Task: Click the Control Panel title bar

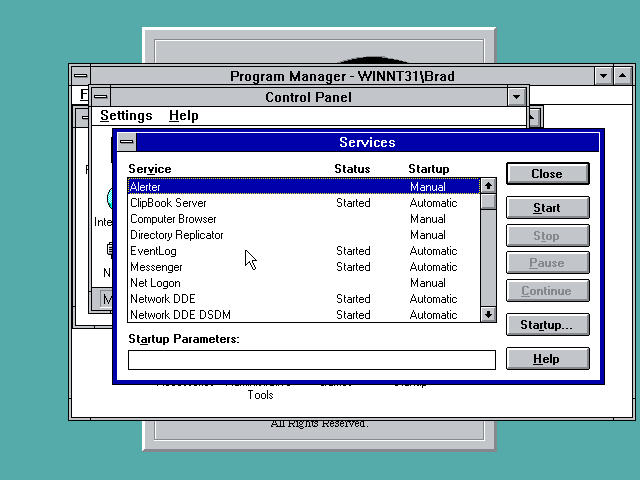Action: pos(308,97)
